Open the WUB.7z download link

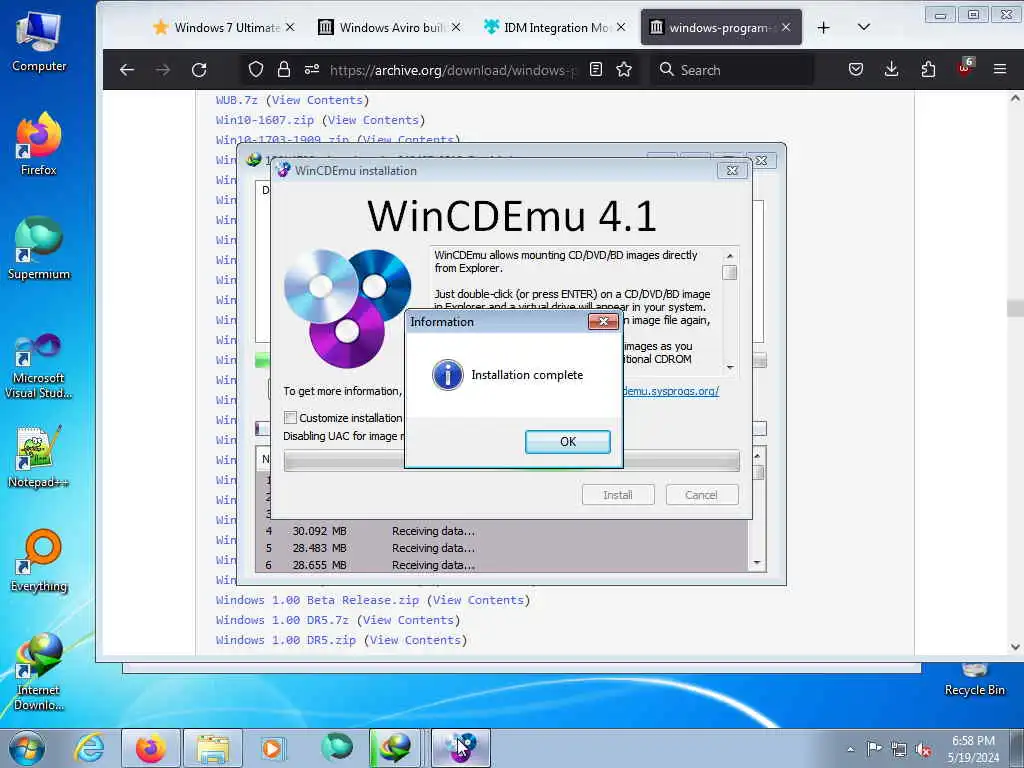[236, 100]
